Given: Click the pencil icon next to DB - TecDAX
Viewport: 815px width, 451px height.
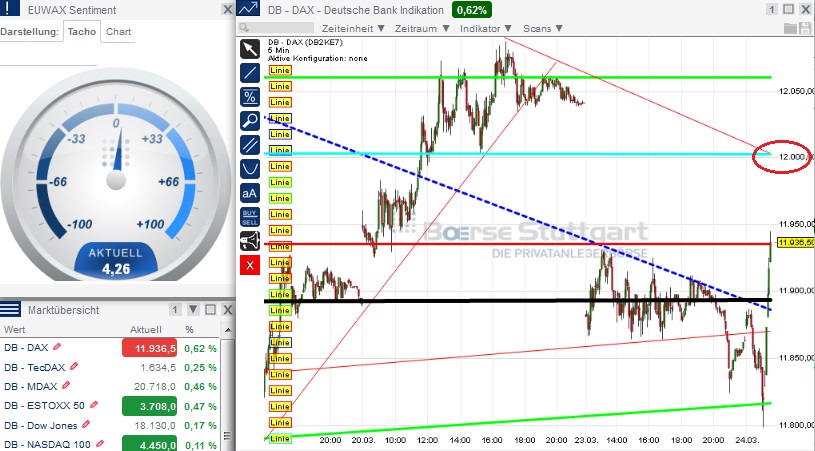Looking at the screenshot, I should [x=74, y=366].
